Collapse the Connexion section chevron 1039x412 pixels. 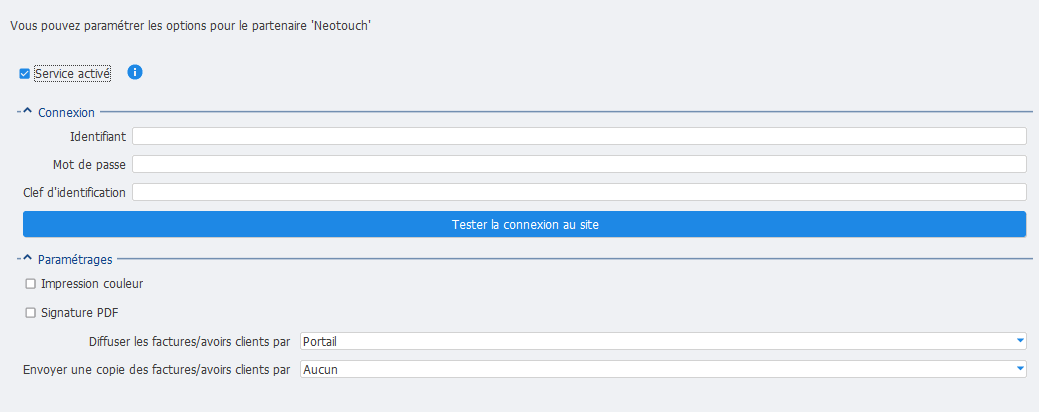[x=27, y=112]
